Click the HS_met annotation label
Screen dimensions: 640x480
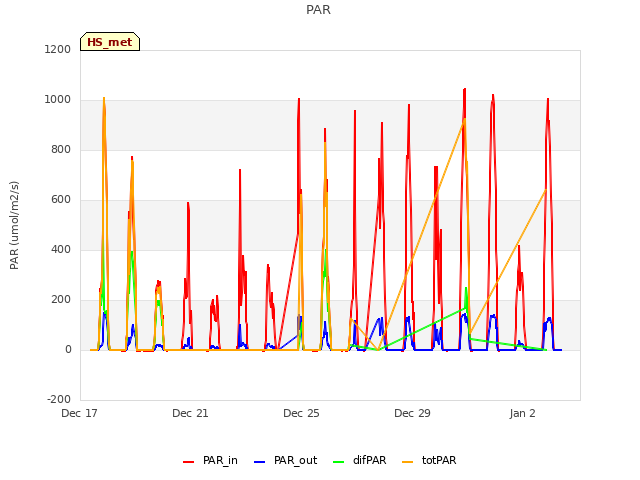(110, 42)
